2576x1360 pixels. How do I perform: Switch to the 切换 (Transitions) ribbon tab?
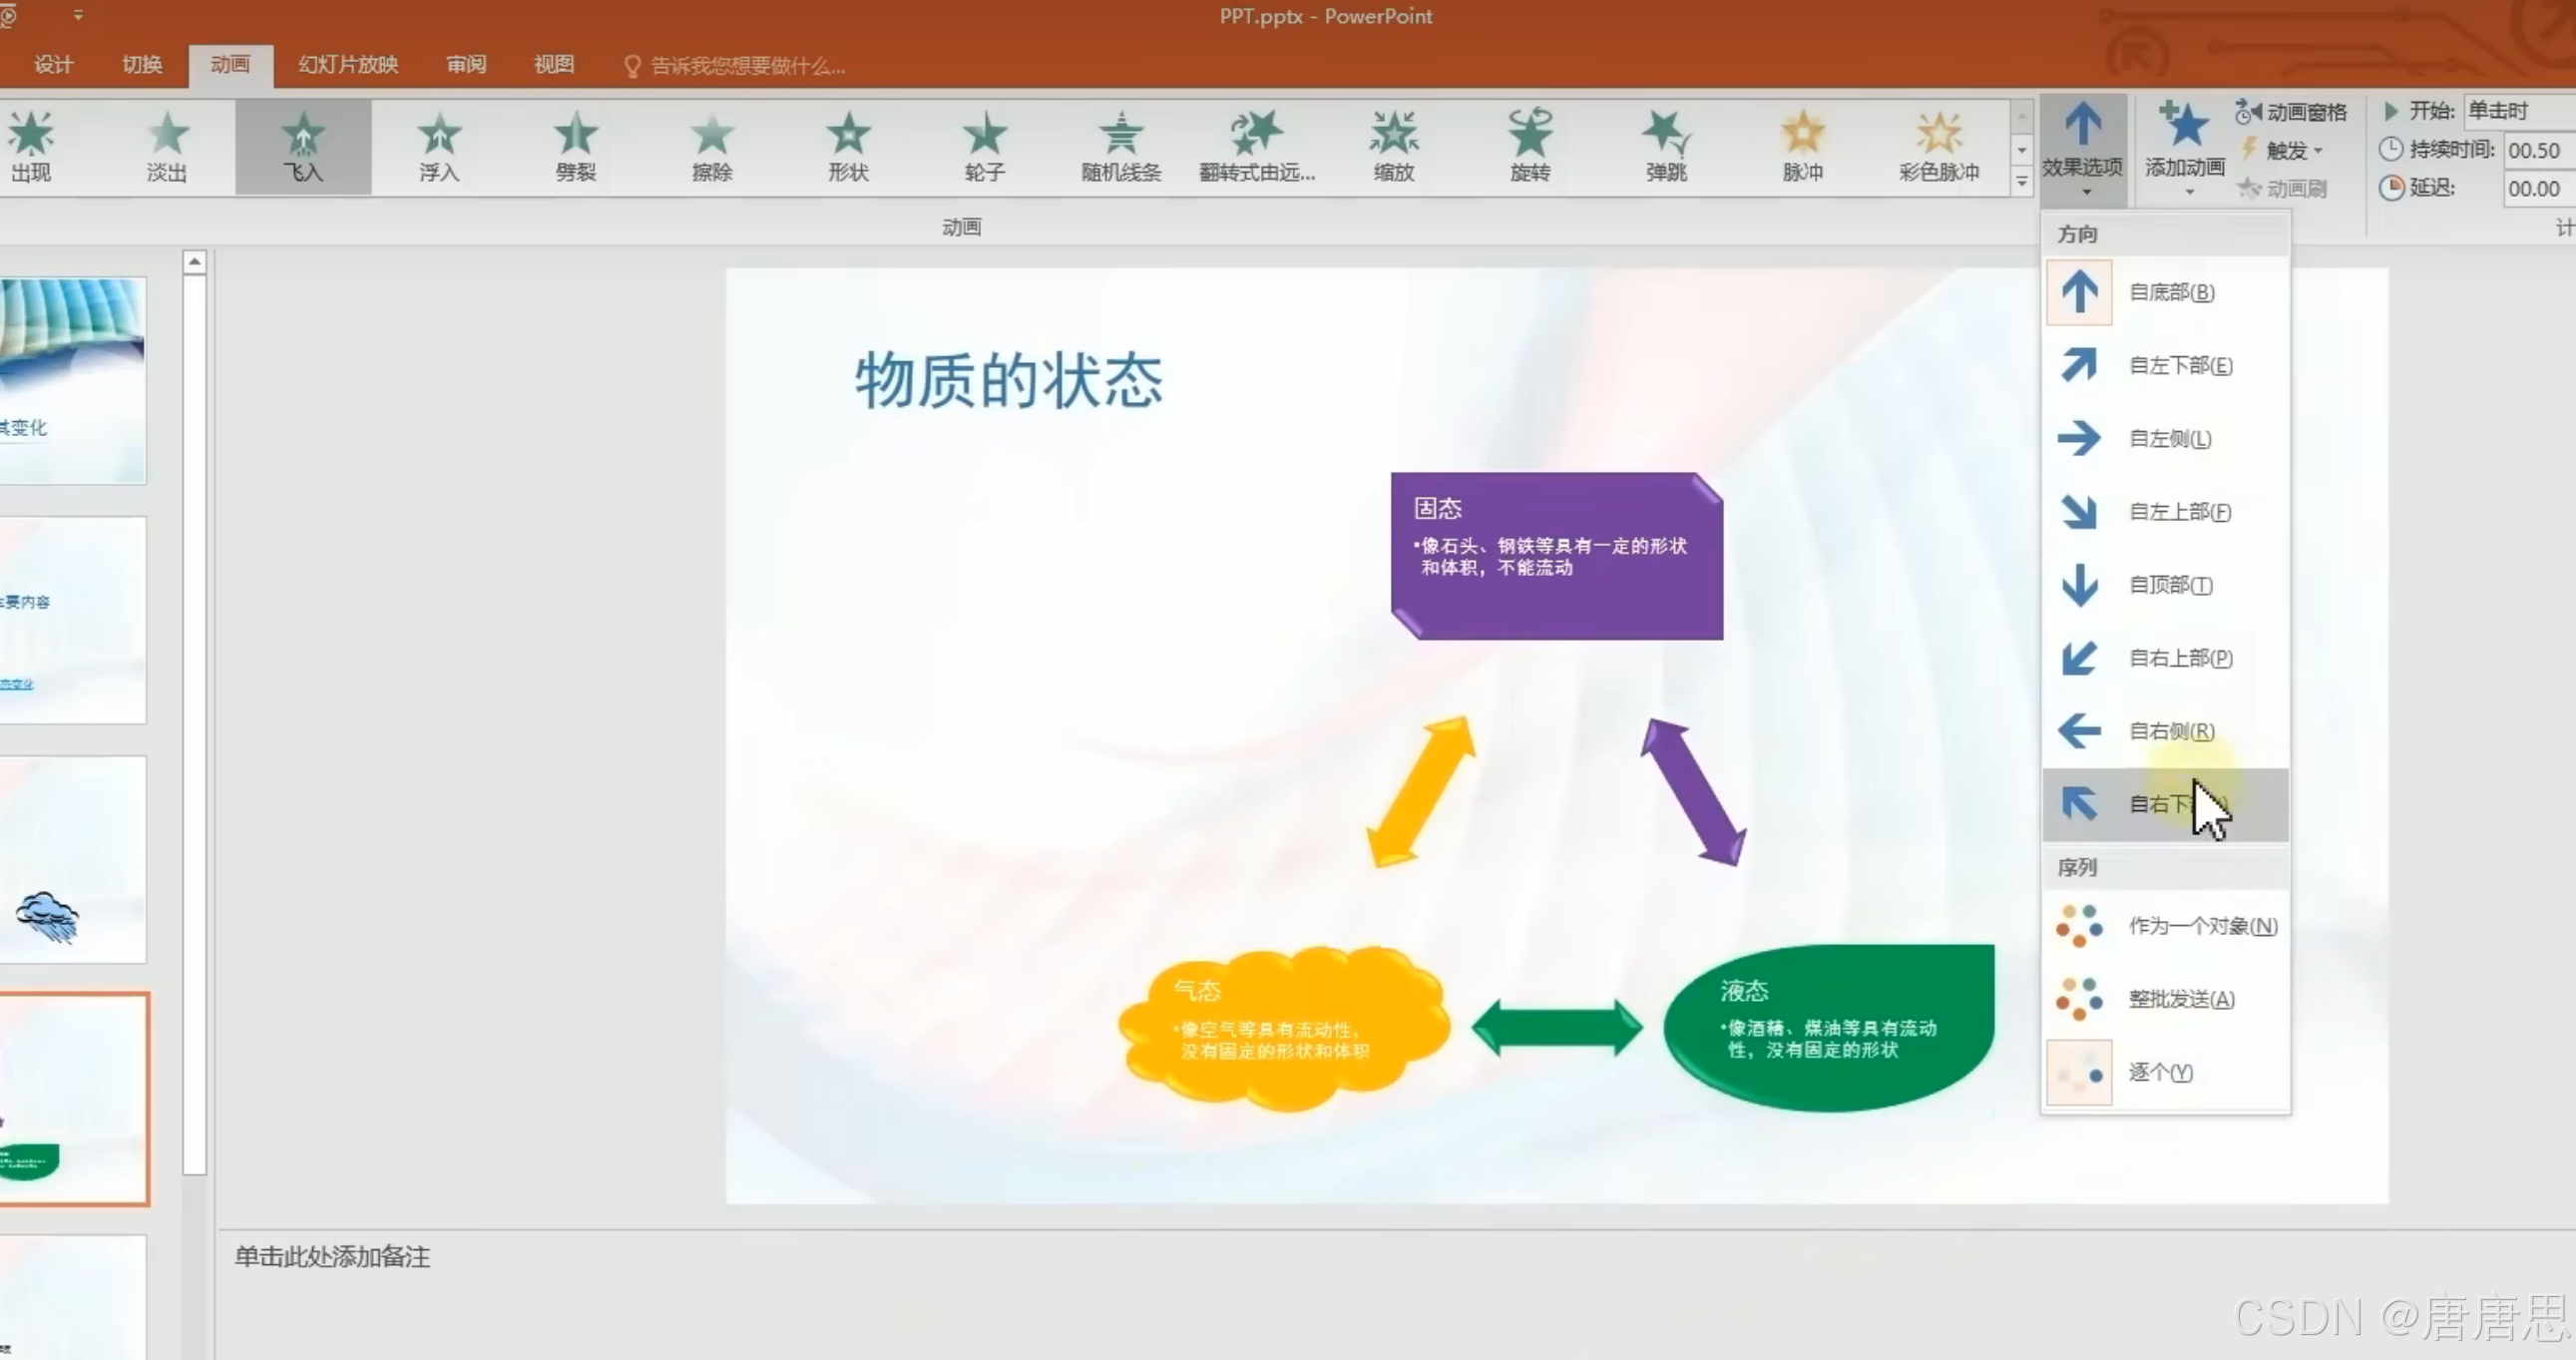[x=142, y=65]
